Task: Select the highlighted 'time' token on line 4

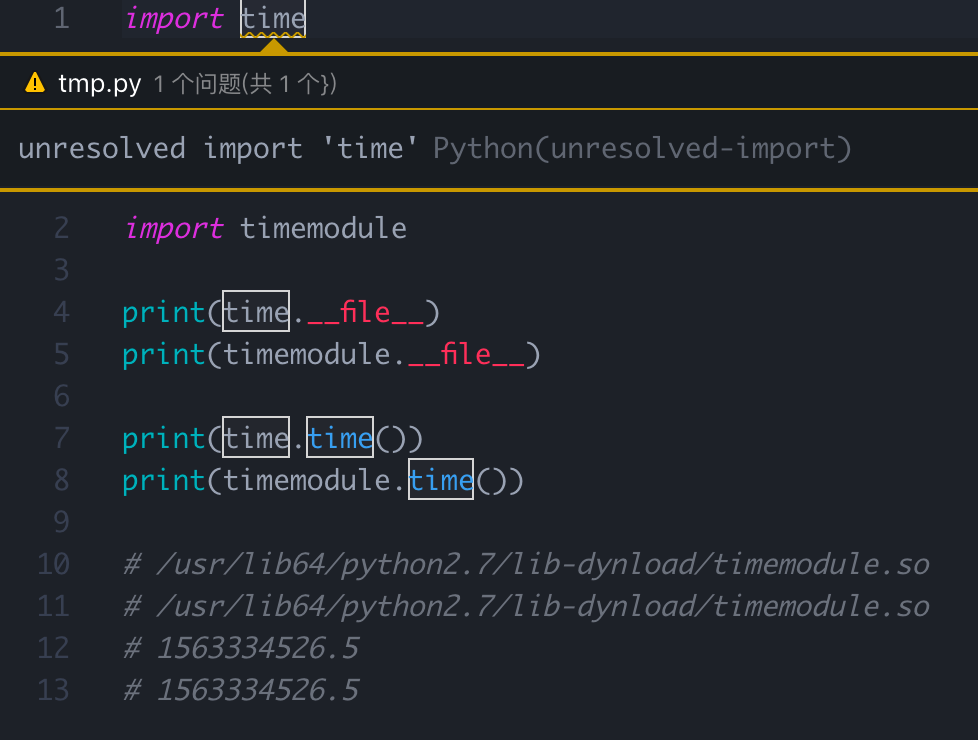Action: tap(255, 312)
